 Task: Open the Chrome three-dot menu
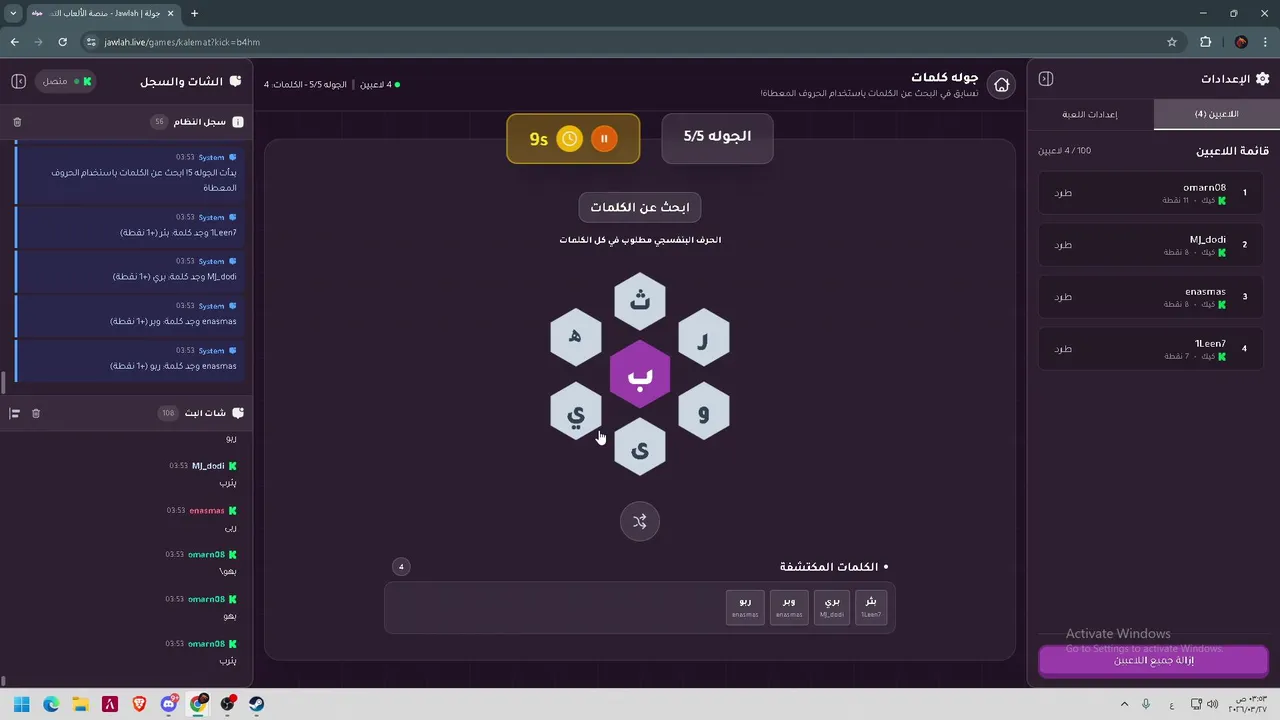tap(1264, 42)
